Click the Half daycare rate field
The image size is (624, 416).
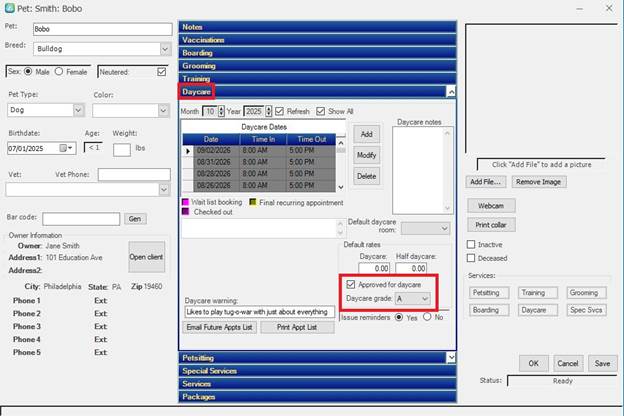click(411, 268)
